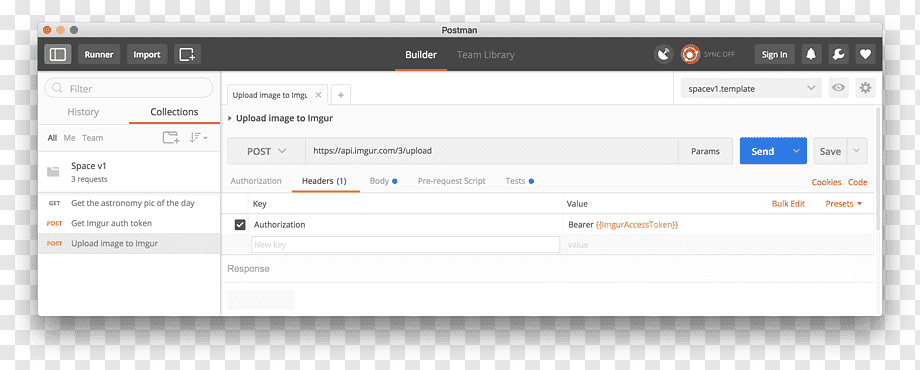Open the Body tab
Screen dimensions: 920x370
[x=383, y=181]
